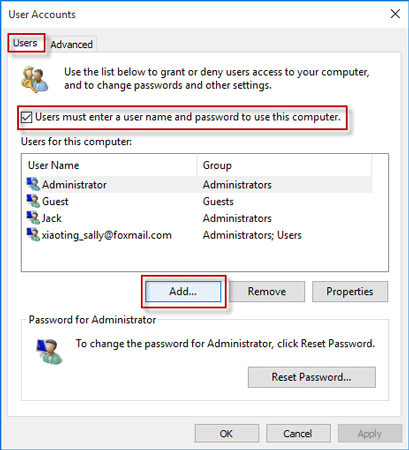The image size is (409, 450).
Task: Click the Administrator account user icon
Action: pos(33,184)
